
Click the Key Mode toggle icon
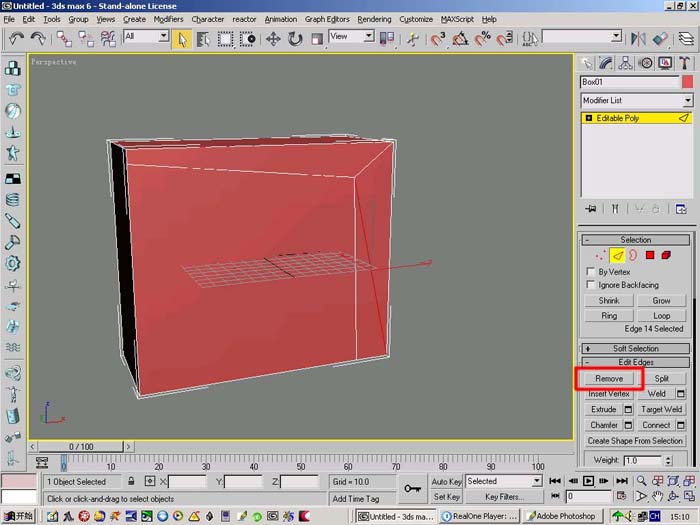[x=555, y=496]
